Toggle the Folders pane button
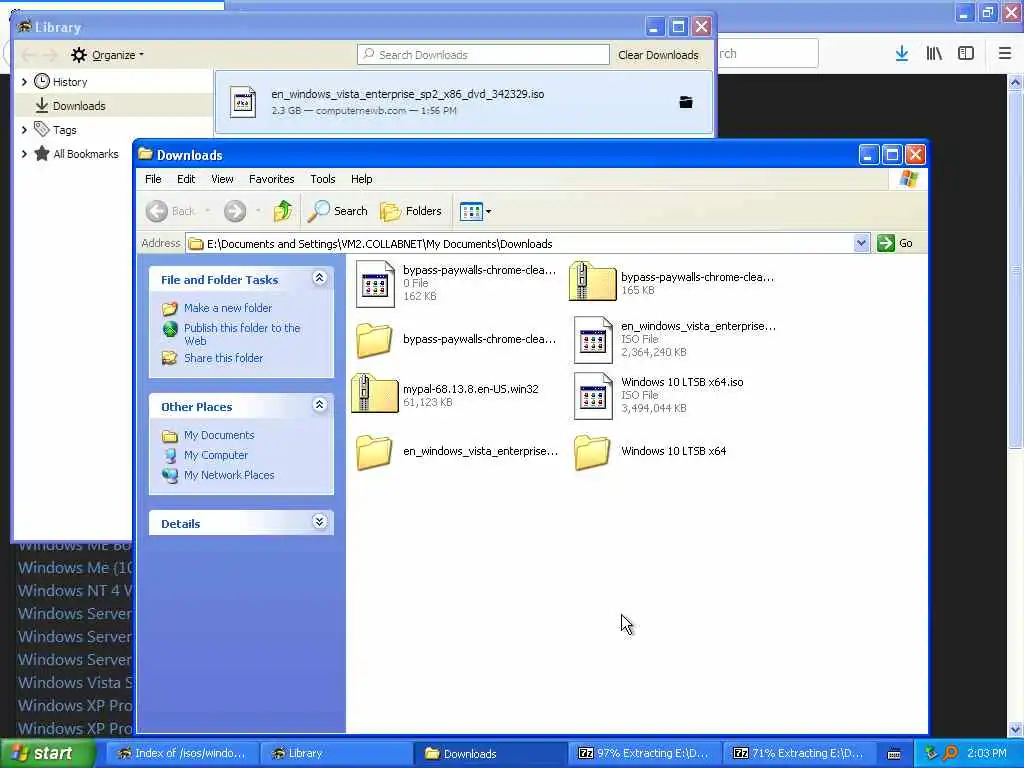 [411, 211]
